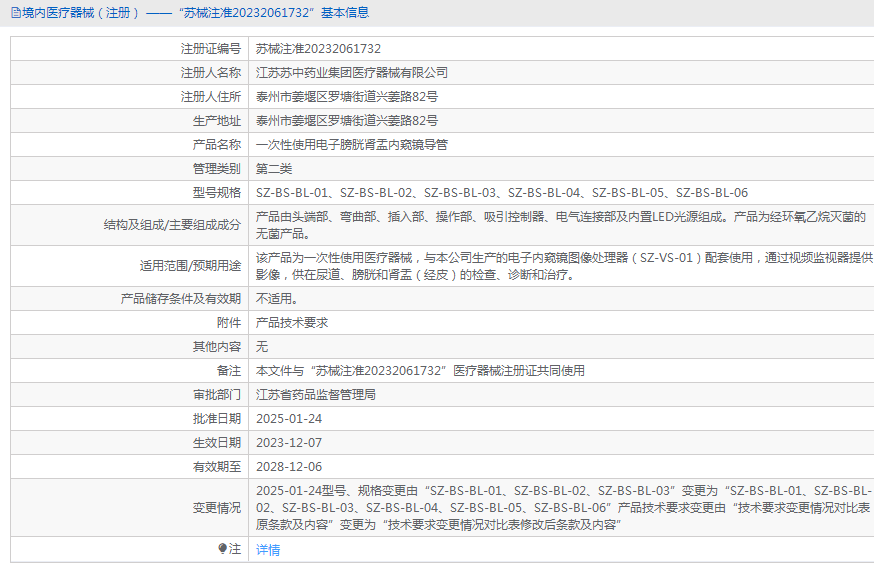Select the 管理类别 value 第二类
This screenshot has width=874, height=563.
(x=274, y=169)
